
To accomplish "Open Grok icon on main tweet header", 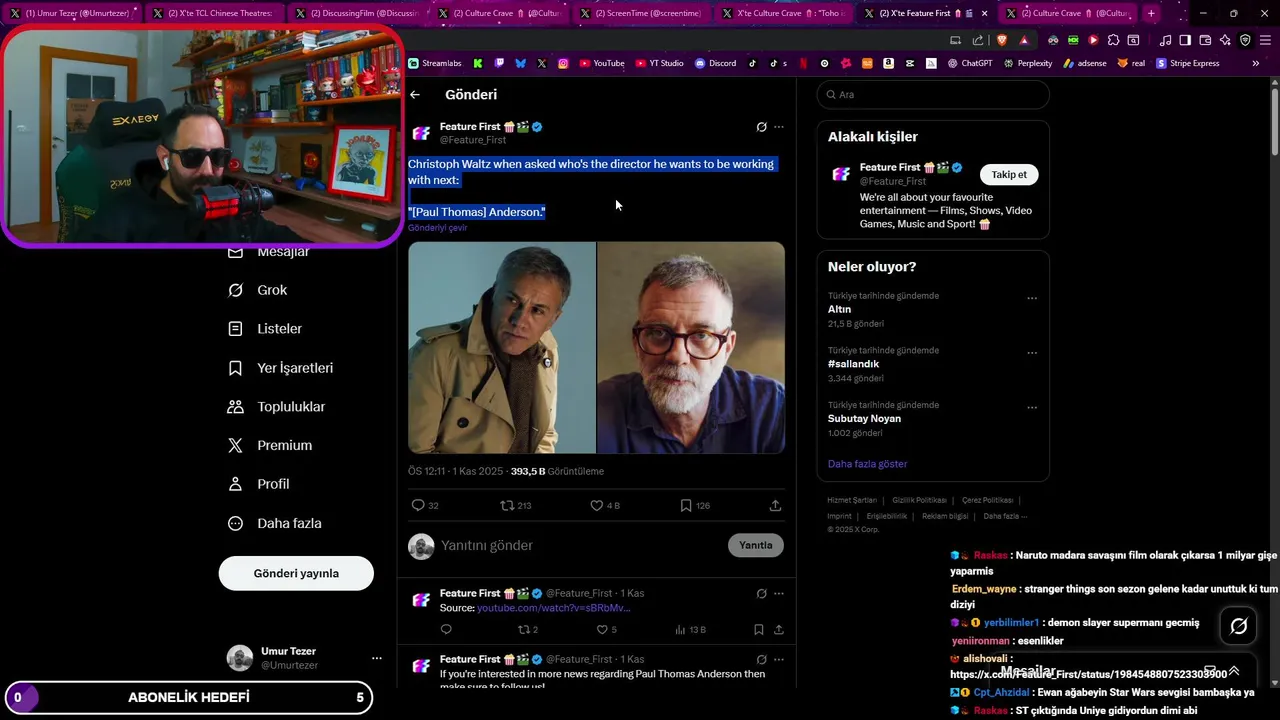I will coord(761,127).
